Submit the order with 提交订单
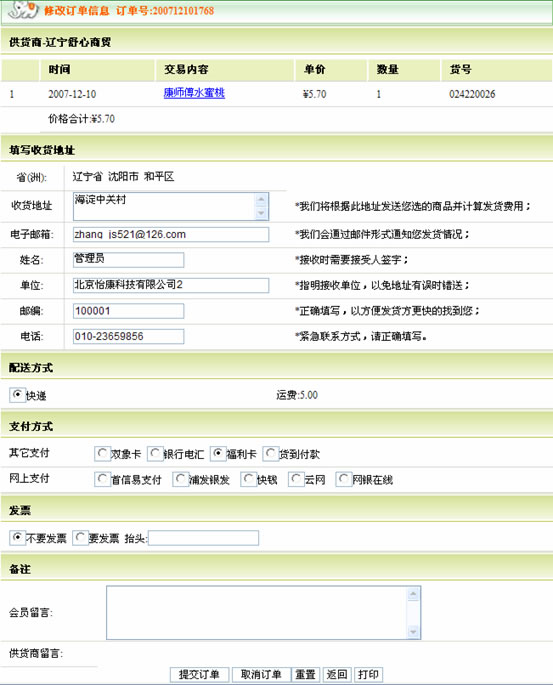The height and width of the screenshot is (685, 553). click(x=199, y=675)
